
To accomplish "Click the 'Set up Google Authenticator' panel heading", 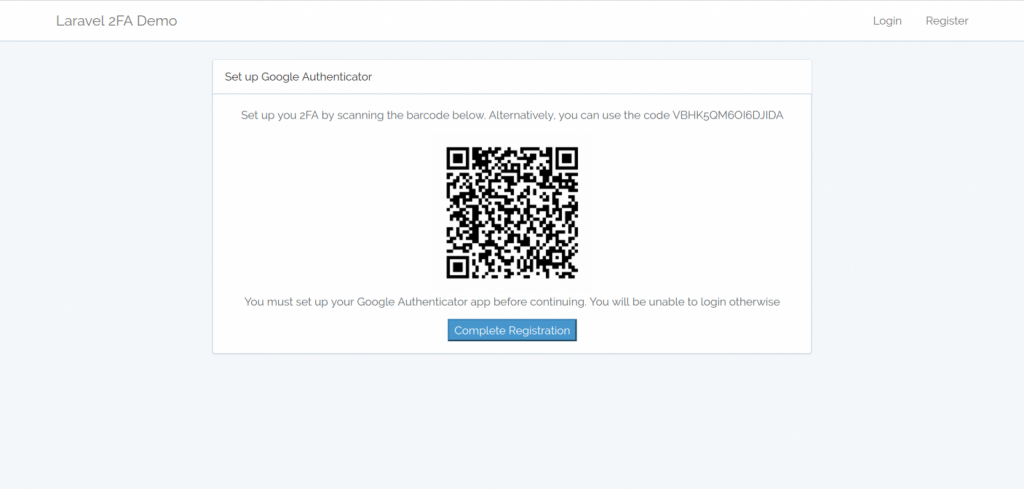I will click(x=298, y=77).
